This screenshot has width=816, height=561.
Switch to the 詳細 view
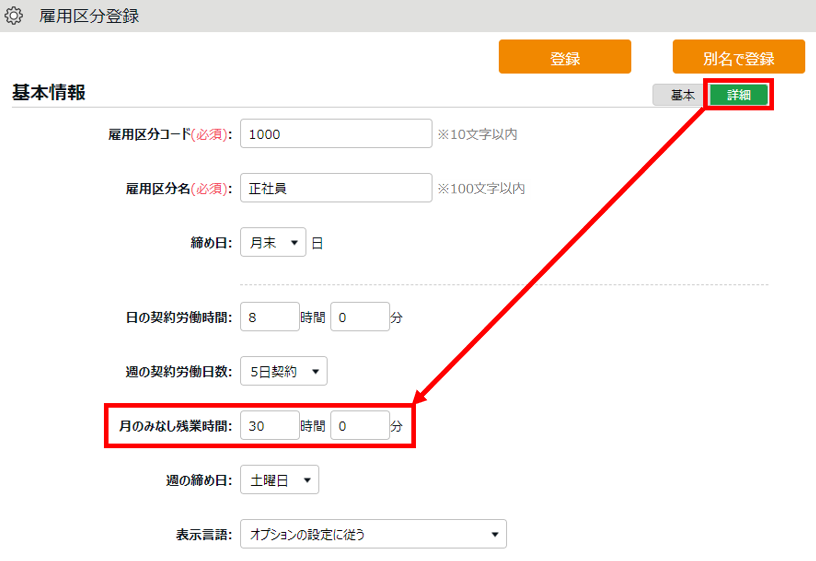click(739, 95)
